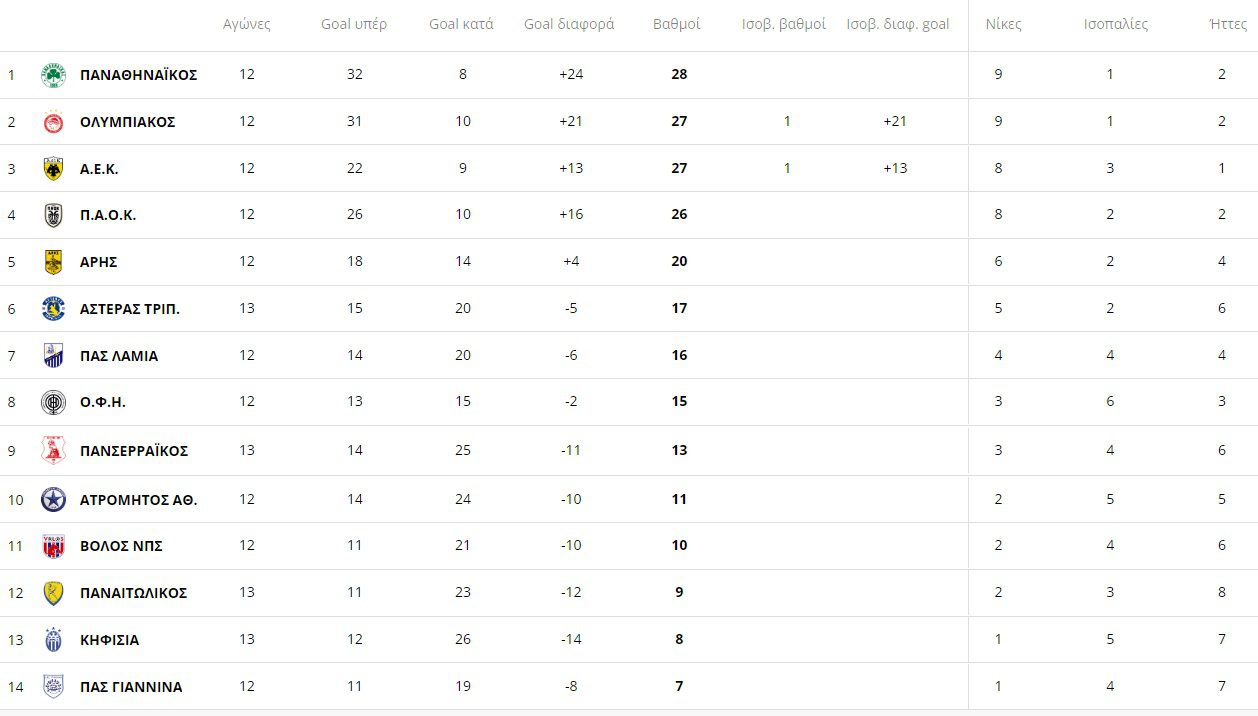The width and height of the screenshot is (1258, 716).
Task: Sort table by Βαθμοί column header
Action: tap(676, 24)
